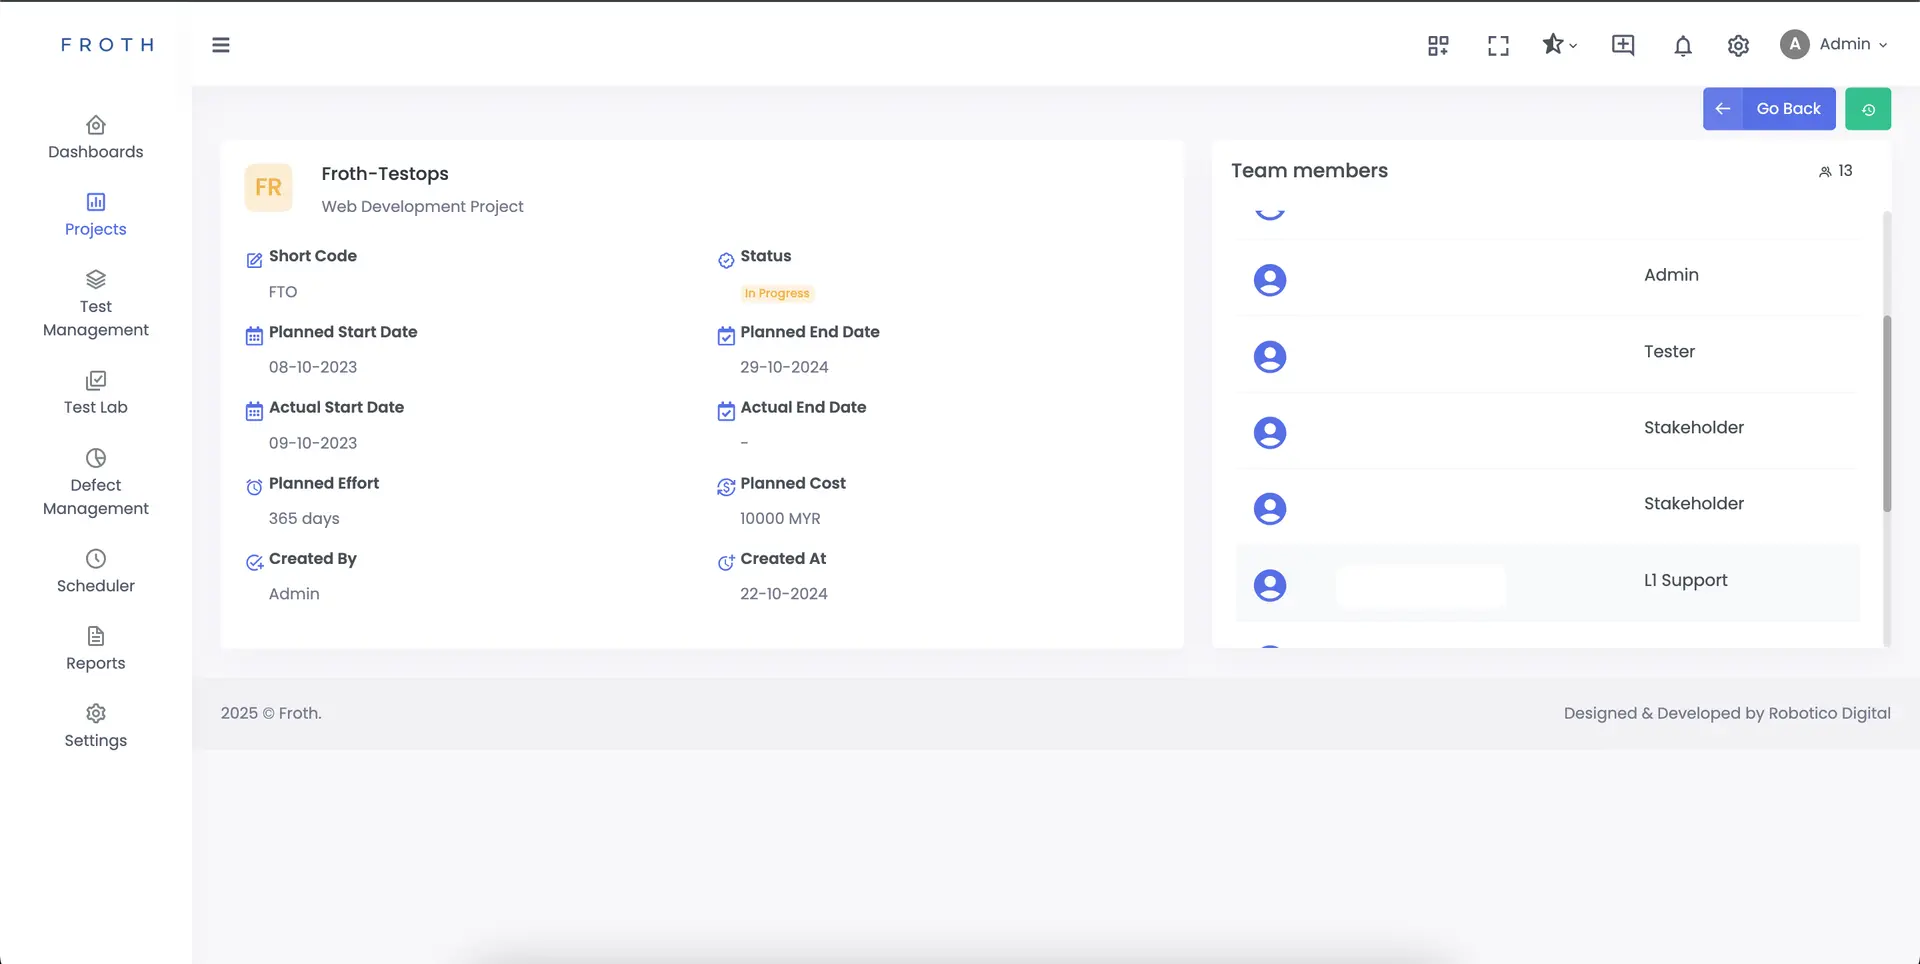Viewport: 1920px width, 964px height.
Task: Click the green refresh history button
Action: click(x=1867, y=109)
